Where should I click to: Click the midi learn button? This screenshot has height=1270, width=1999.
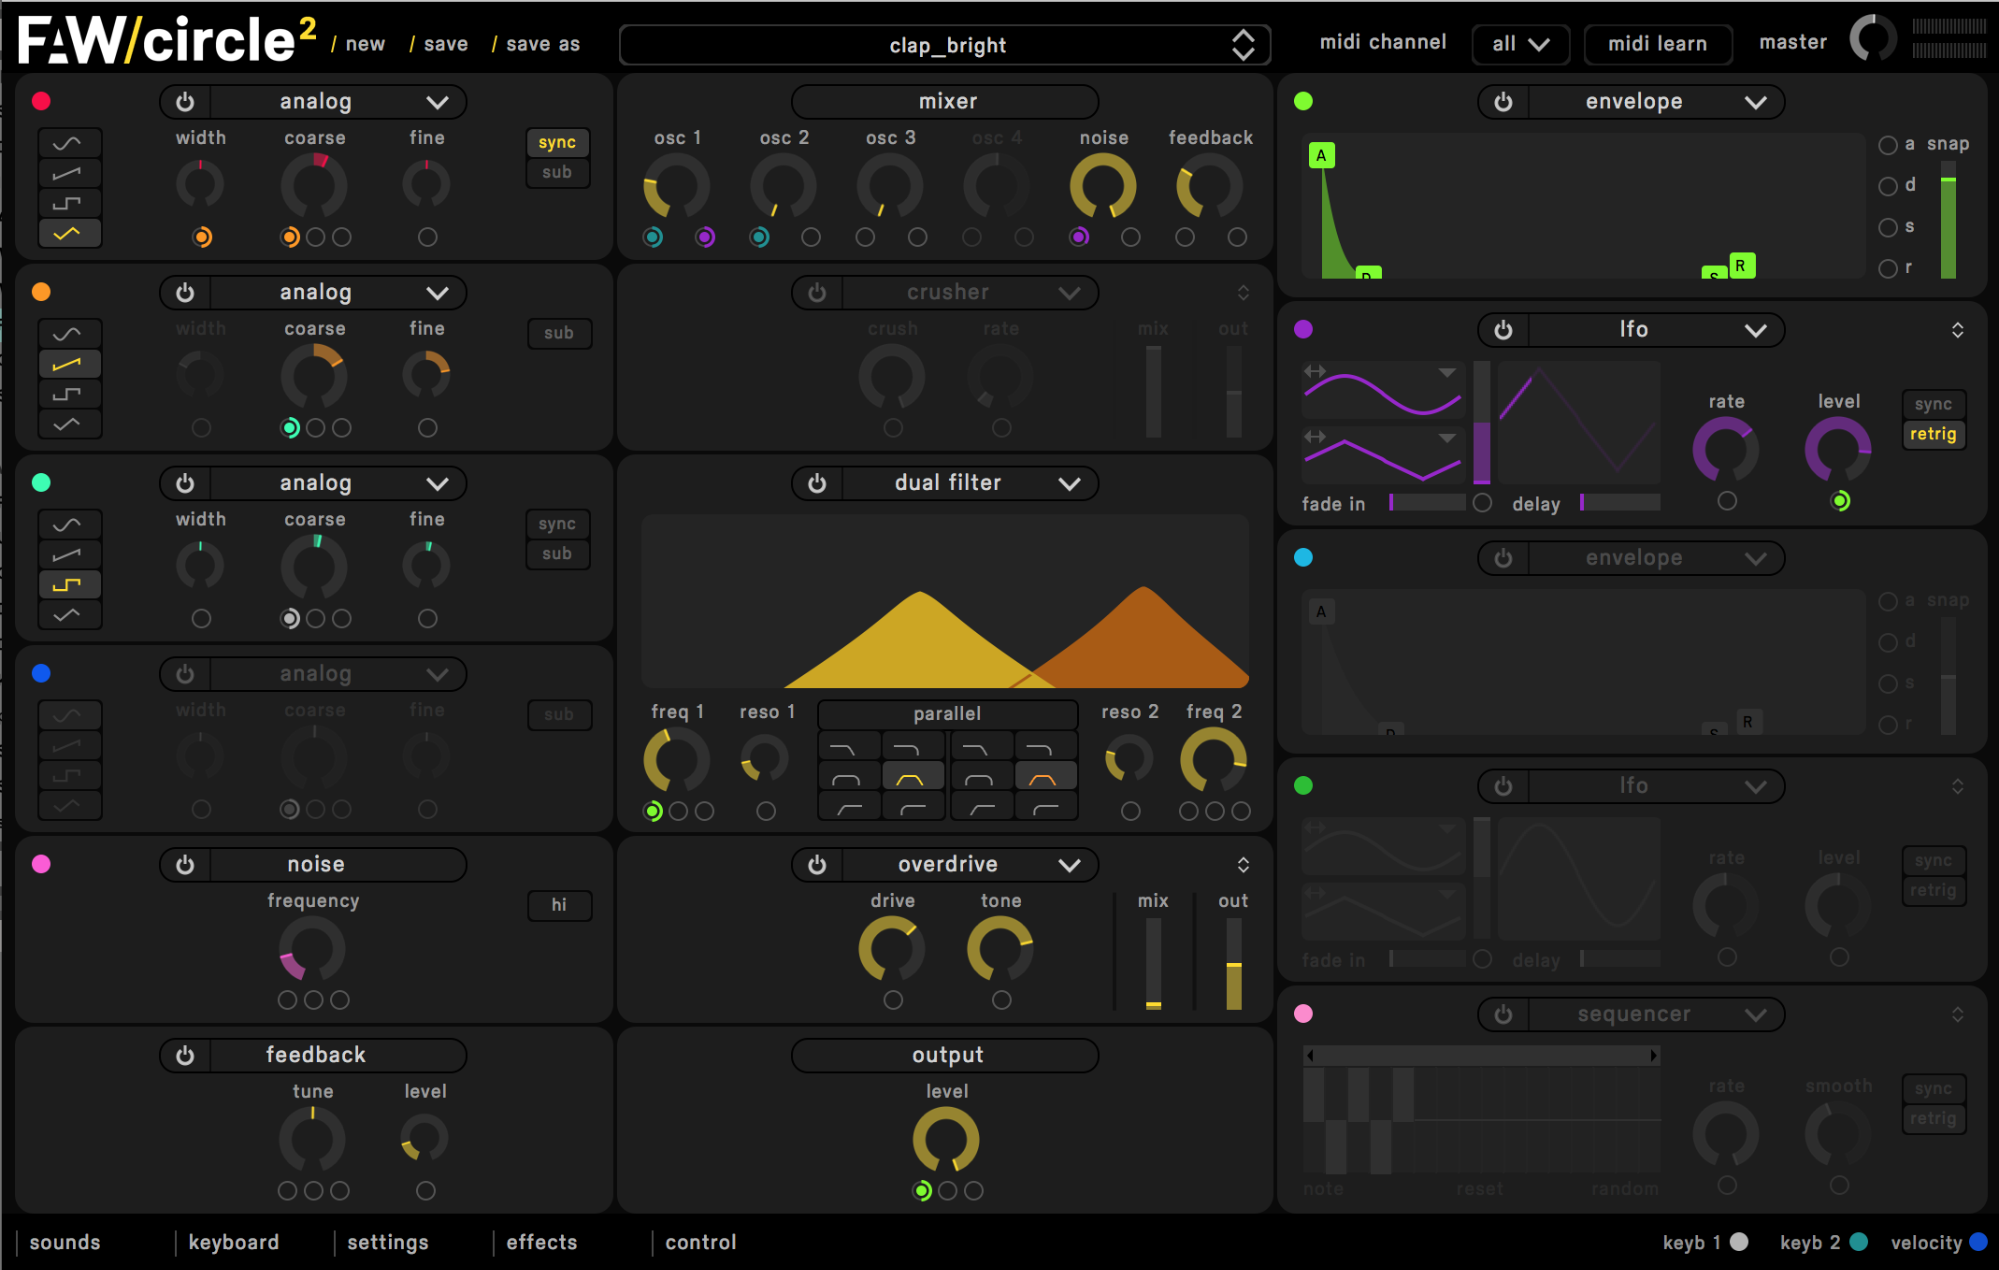1657,44
